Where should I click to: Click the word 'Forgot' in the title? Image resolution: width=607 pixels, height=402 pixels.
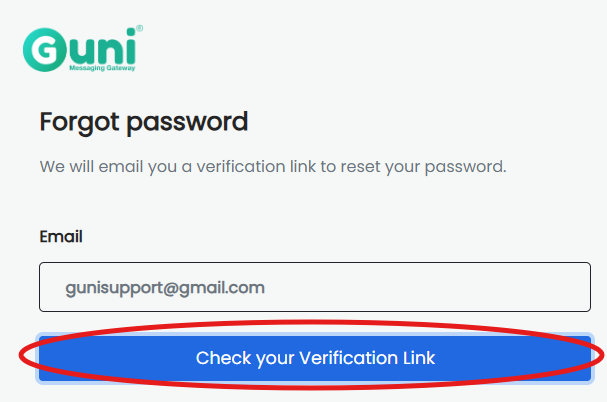(x=79, y=122)
